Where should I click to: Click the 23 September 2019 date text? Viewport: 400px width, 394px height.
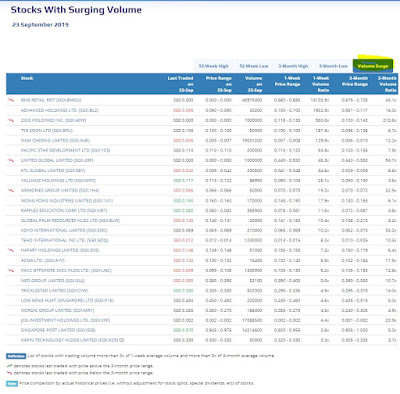tap(40, 25)
